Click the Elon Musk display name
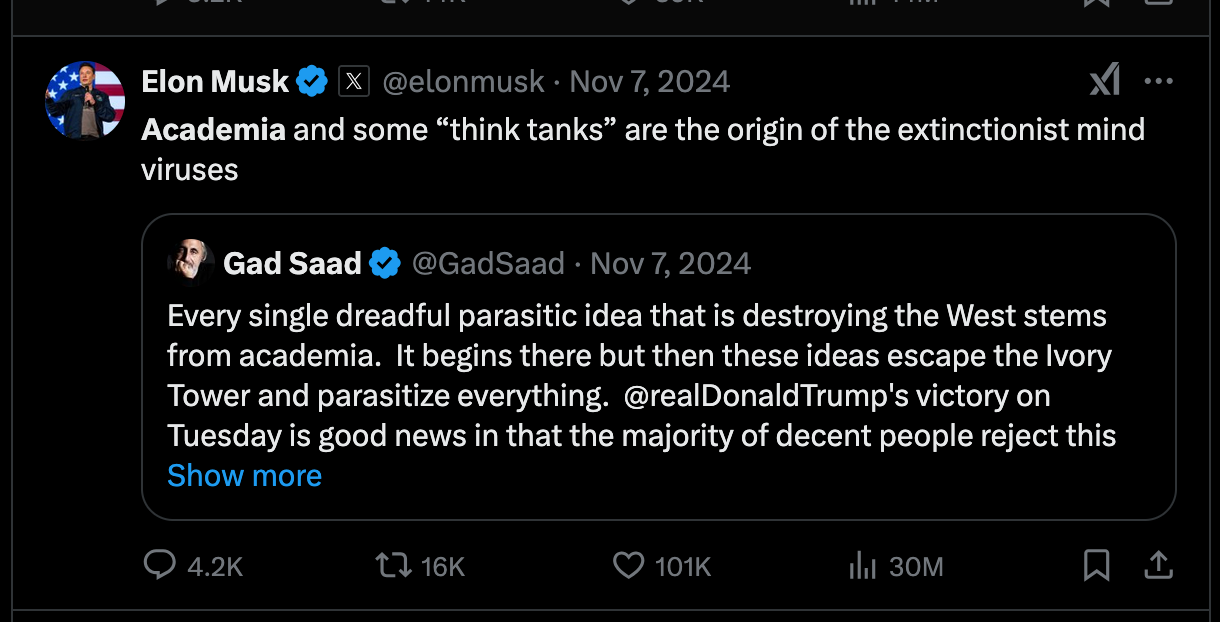Screen dimensions: 1220x622 pyautogui.click(x=215, y=81)
